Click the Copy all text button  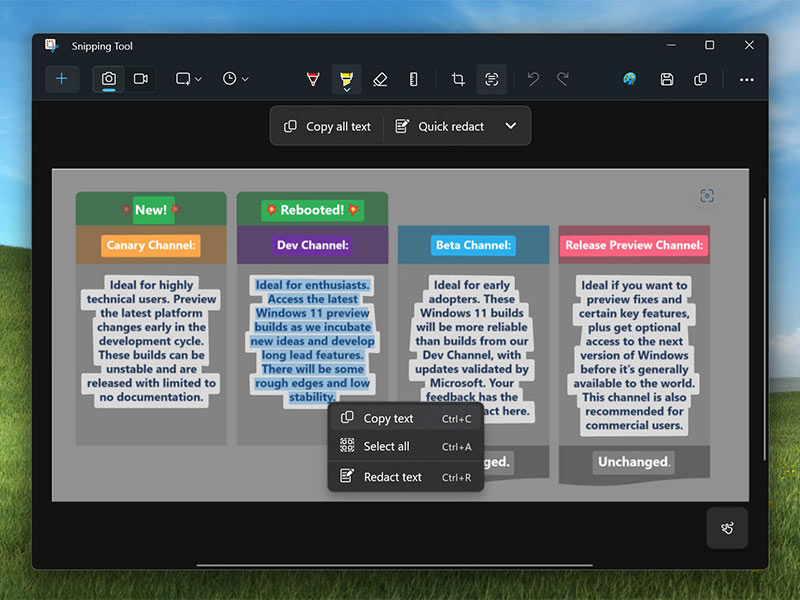pyautogui.click(x=327, y=126)
